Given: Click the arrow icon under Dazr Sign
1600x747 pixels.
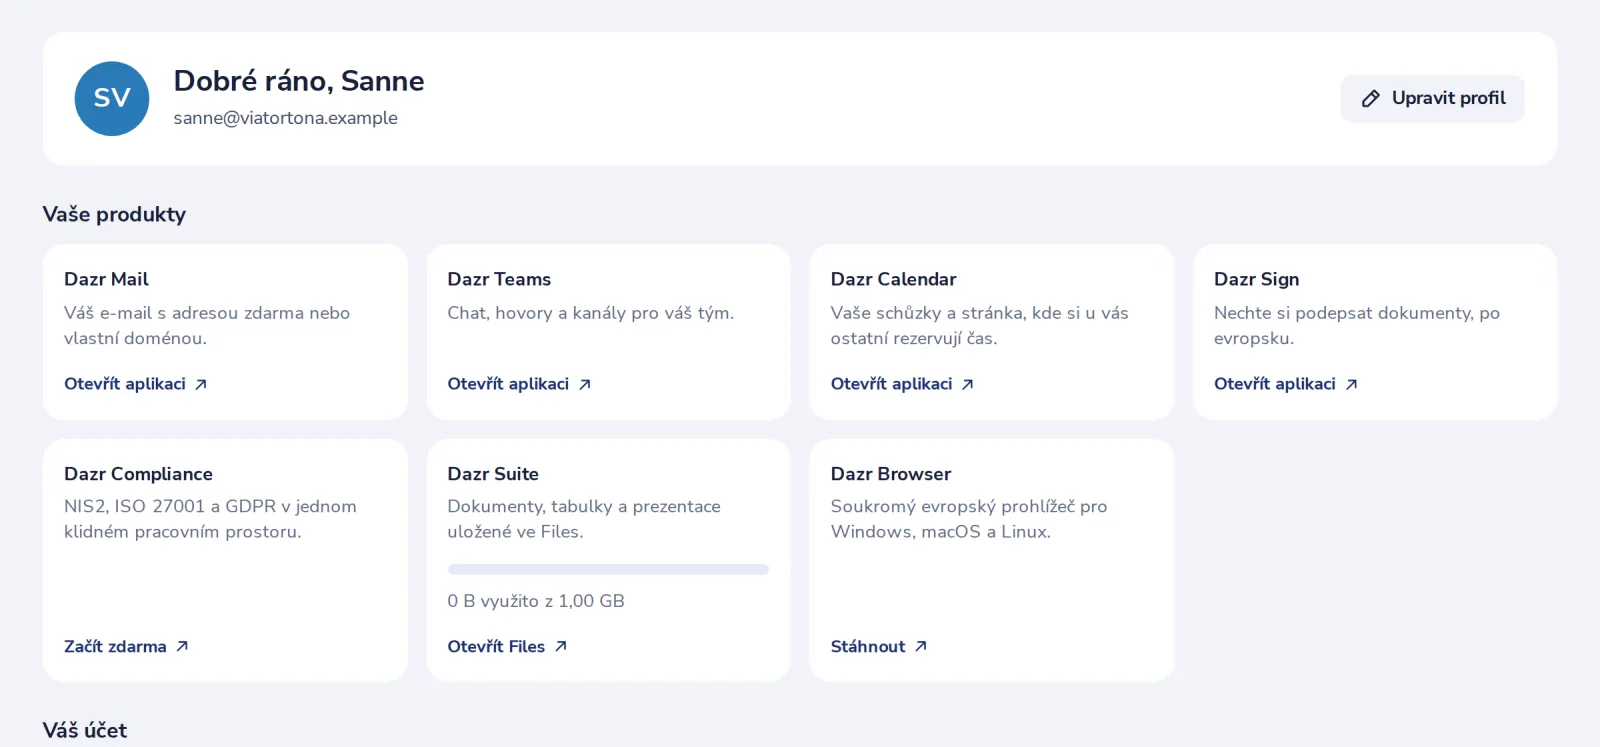Looking at the screenshot, I should (x=1351, y=384).
